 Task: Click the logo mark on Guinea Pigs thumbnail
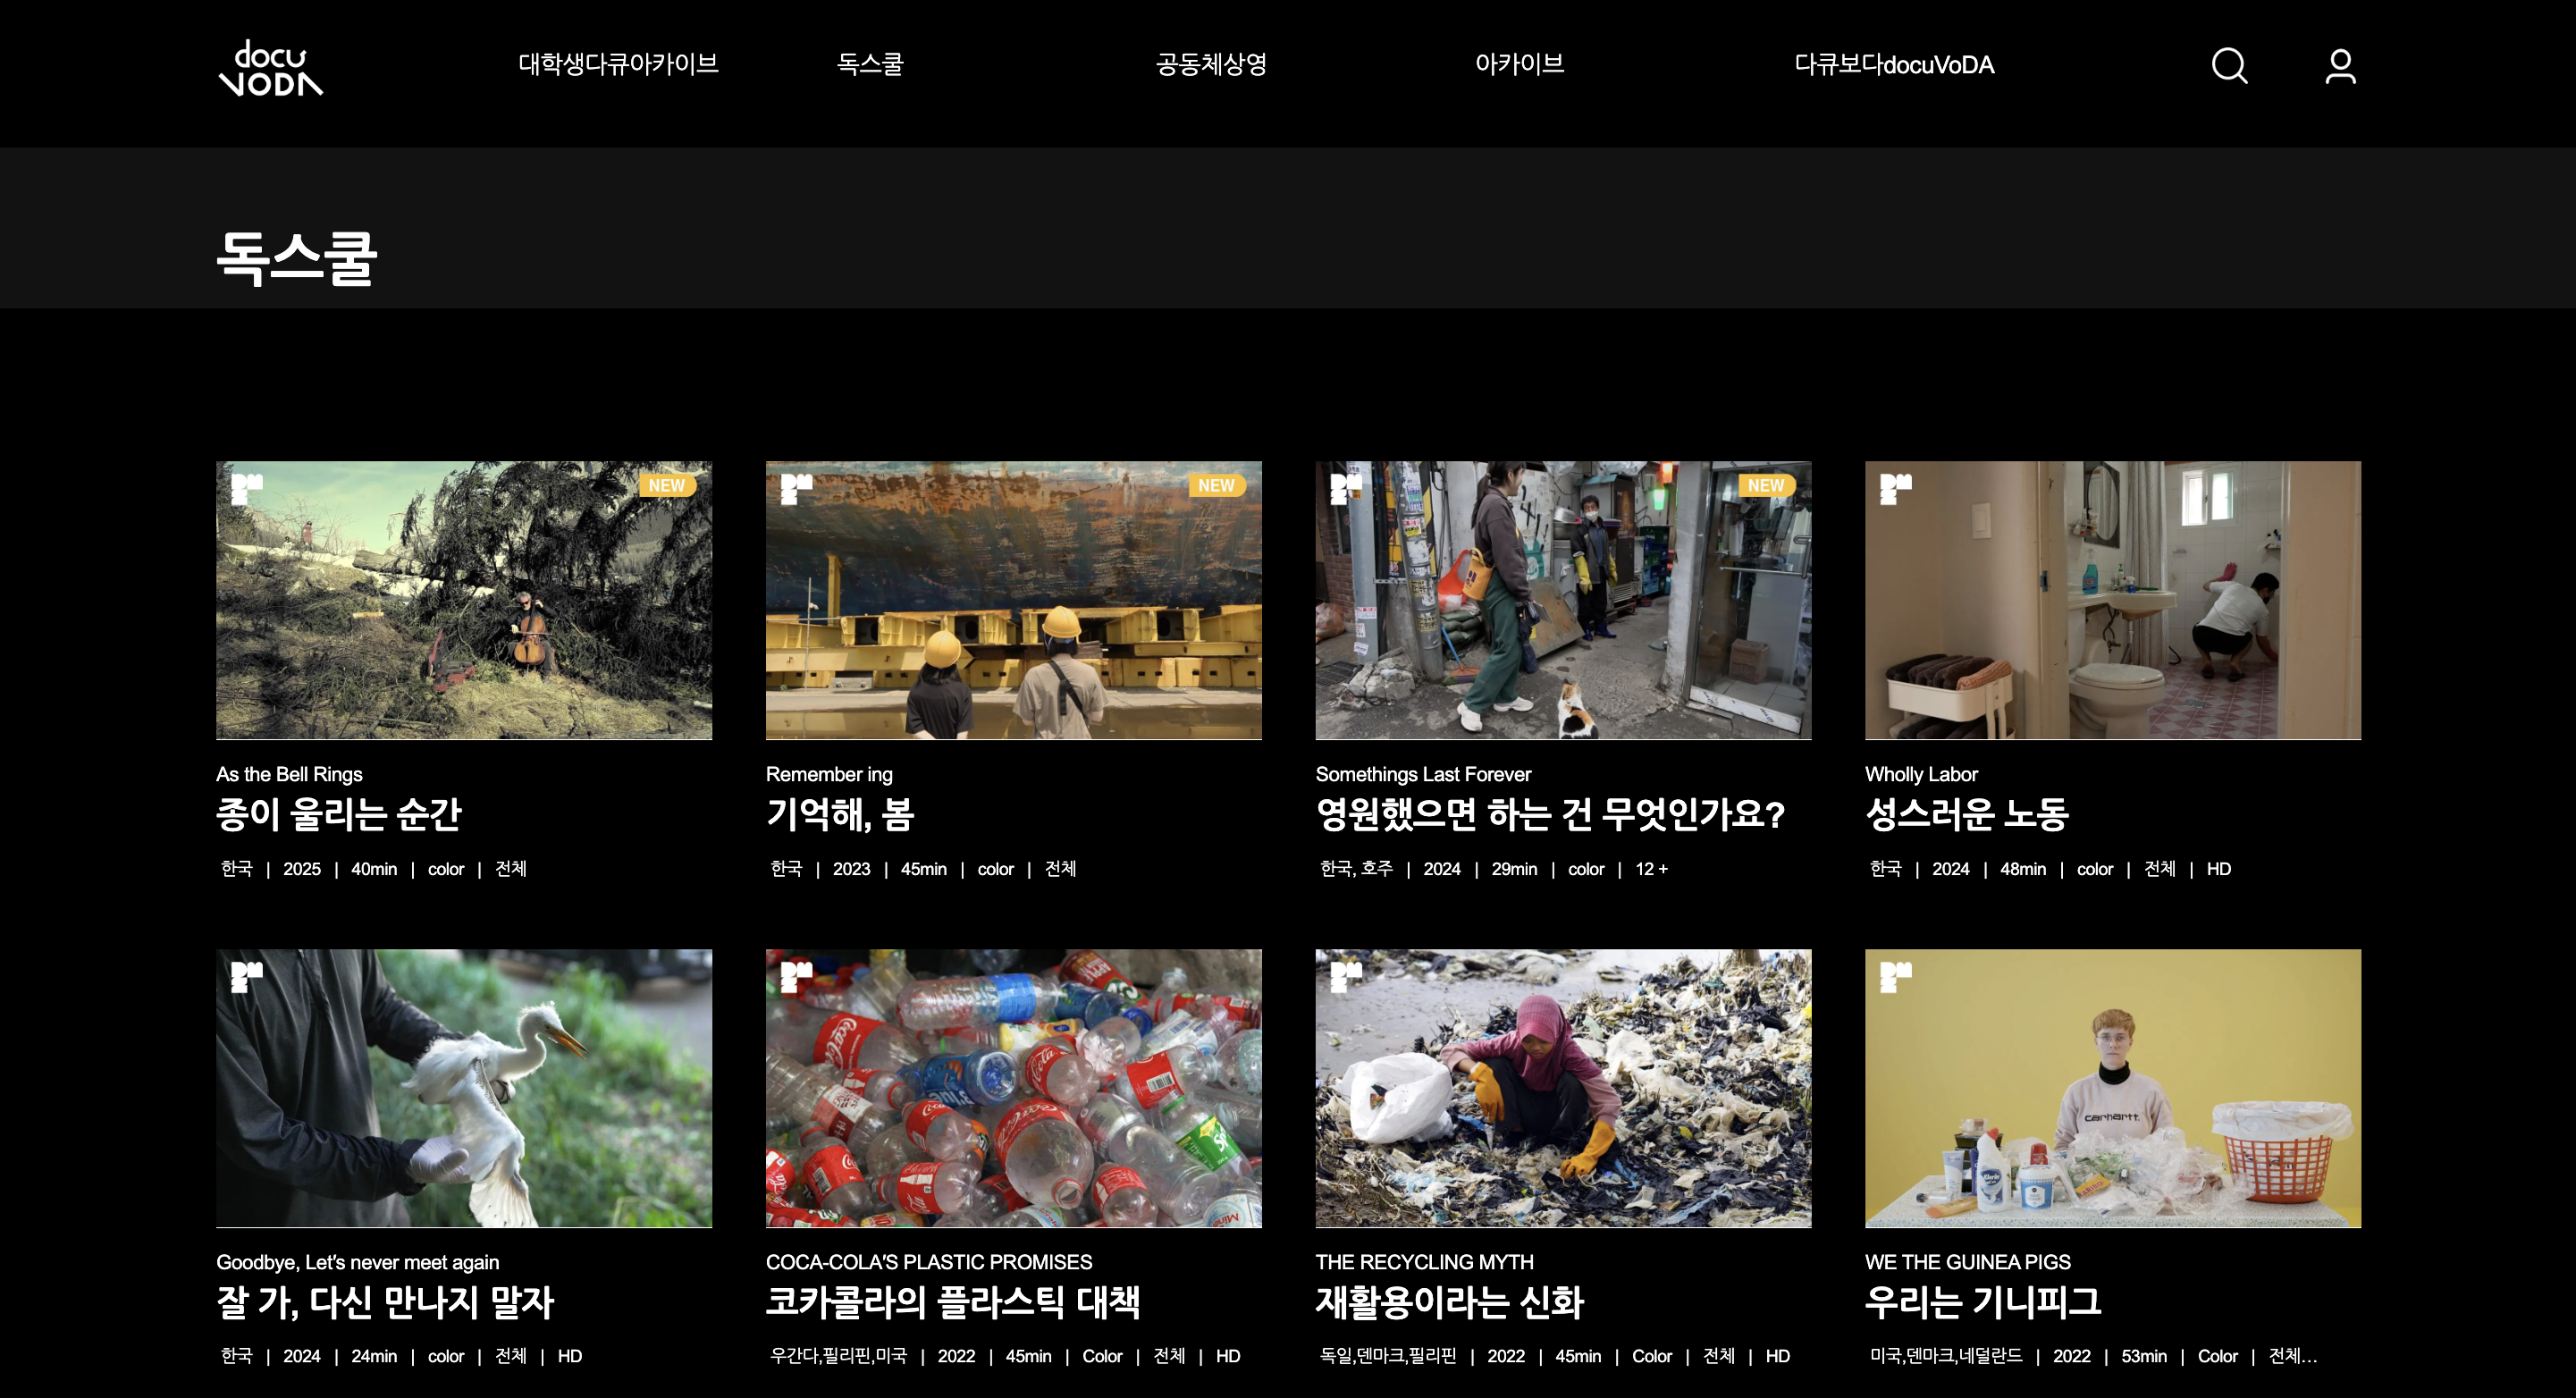(x=1895, y=976)
